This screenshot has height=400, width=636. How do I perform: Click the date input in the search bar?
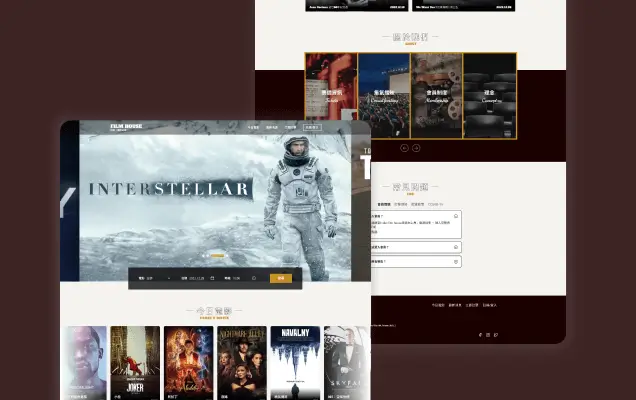point(198,278)
